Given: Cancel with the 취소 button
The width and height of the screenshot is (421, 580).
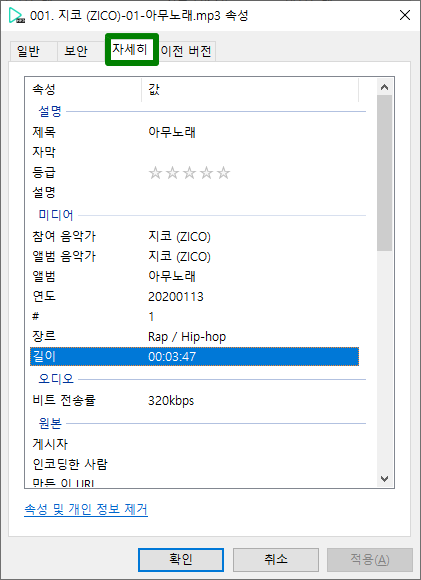Looking at the screenshot, I should [x=276, y=560].
